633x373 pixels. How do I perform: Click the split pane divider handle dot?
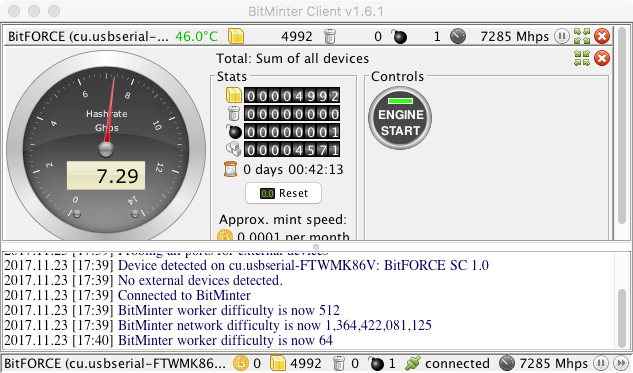coord(316,247)
